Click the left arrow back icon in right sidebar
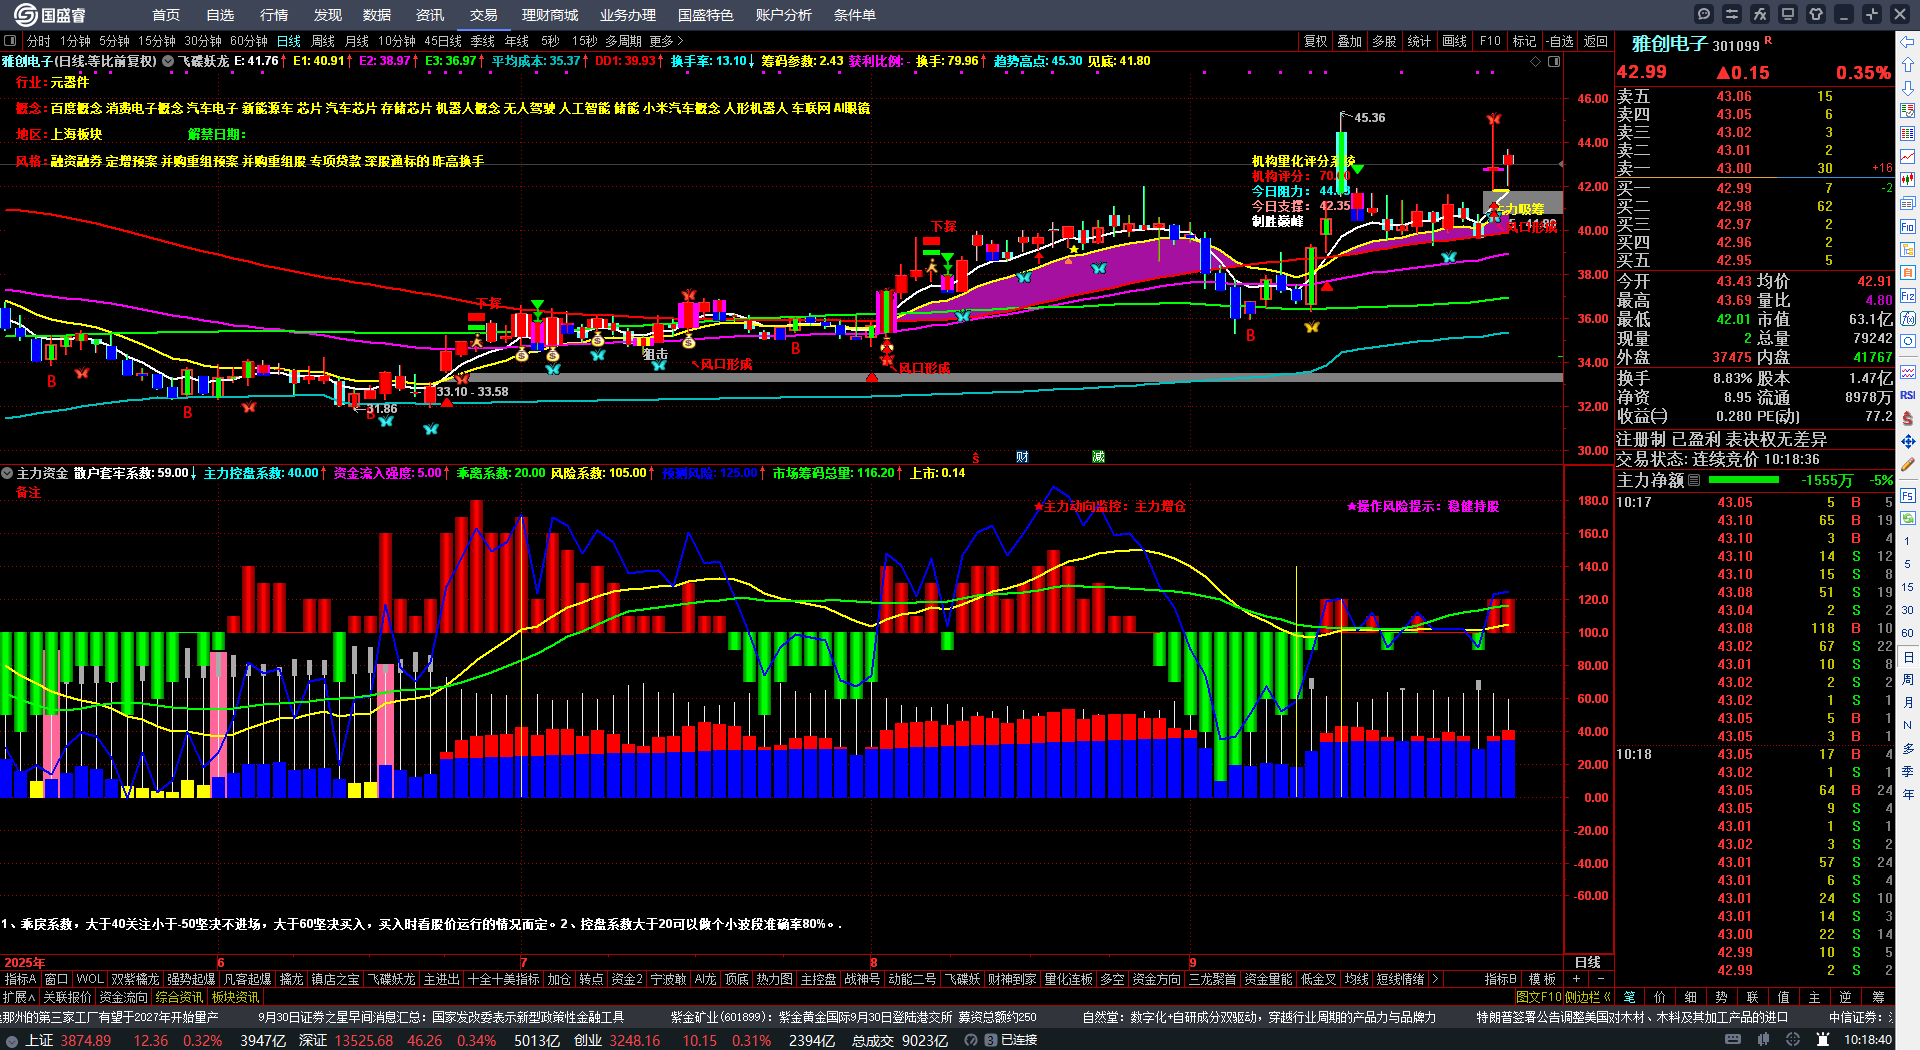 click(1908, 42)
